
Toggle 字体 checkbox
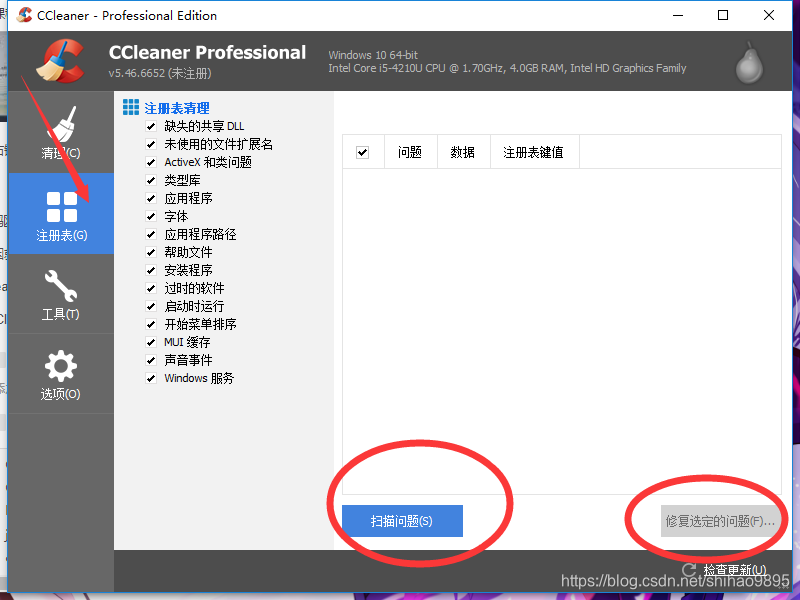(151, 216)
